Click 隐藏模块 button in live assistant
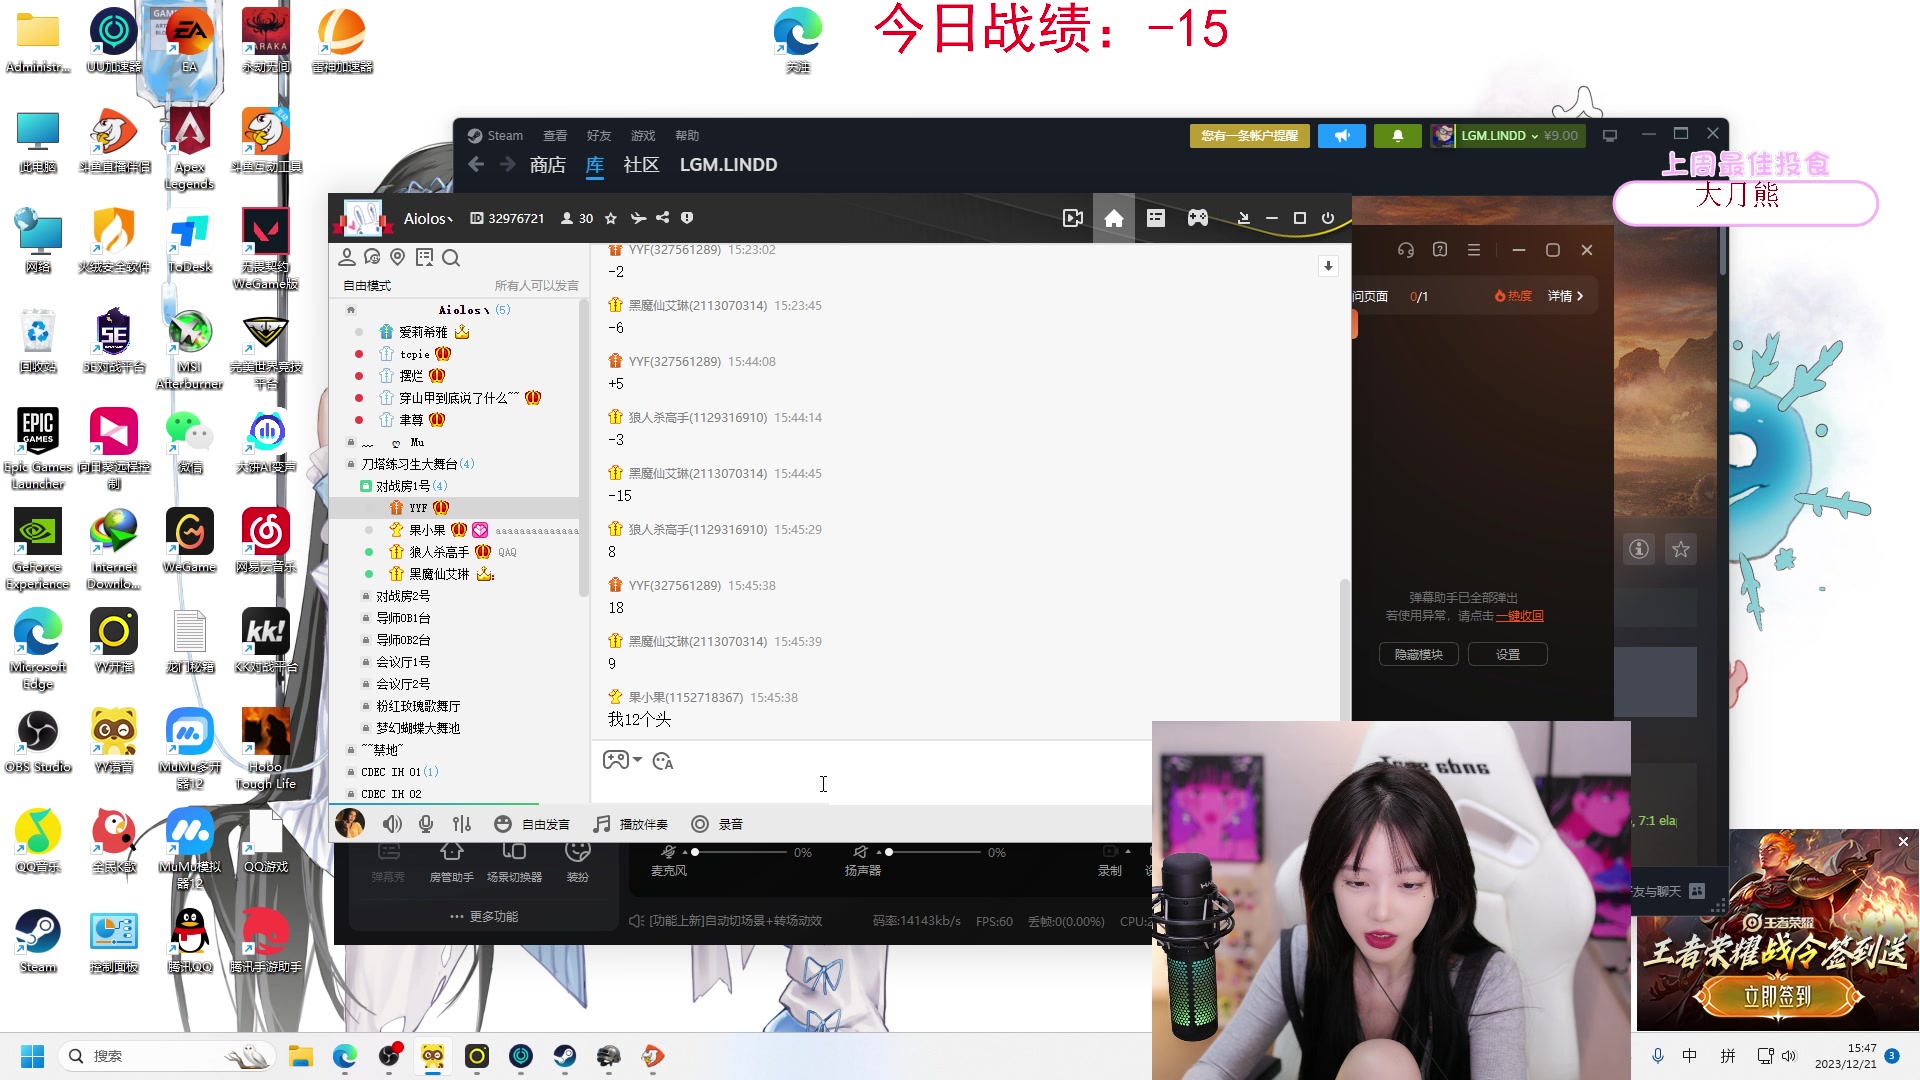Image resolution: width=1920 pixels, height=1080 pixels. (x=1419, y=655)
